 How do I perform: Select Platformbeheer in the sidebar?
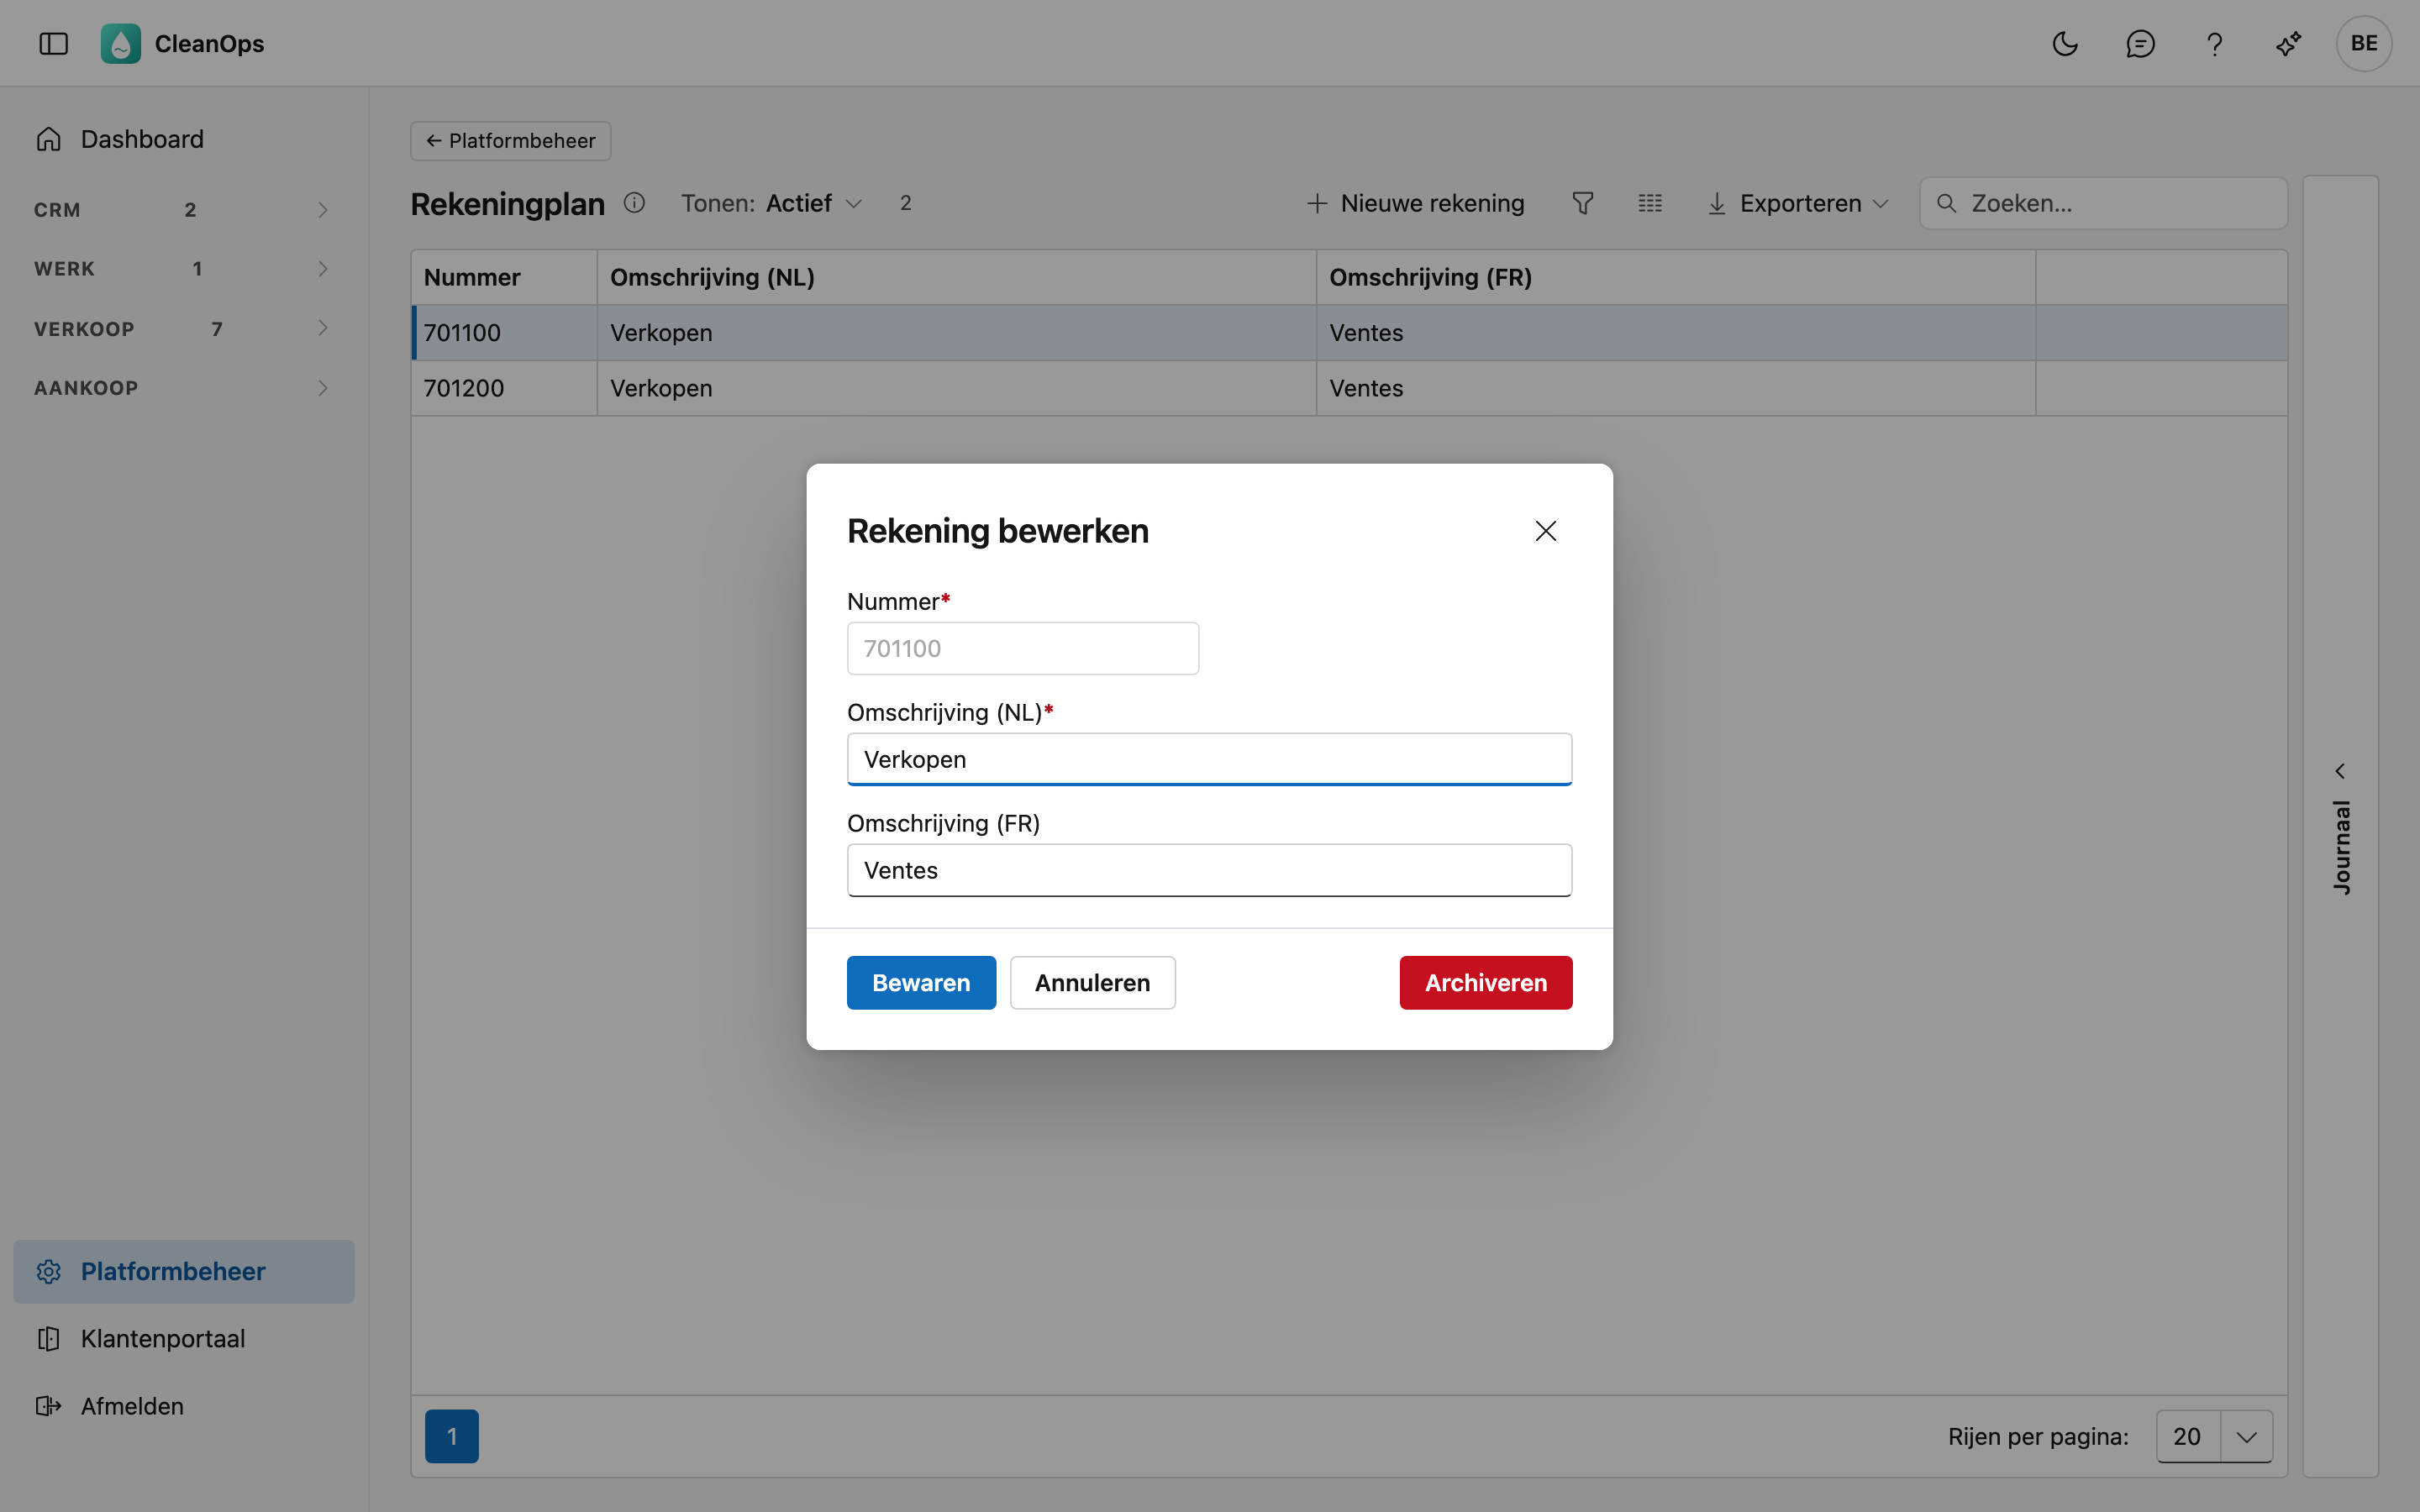pyautogui.click(x=183, y=1271)
